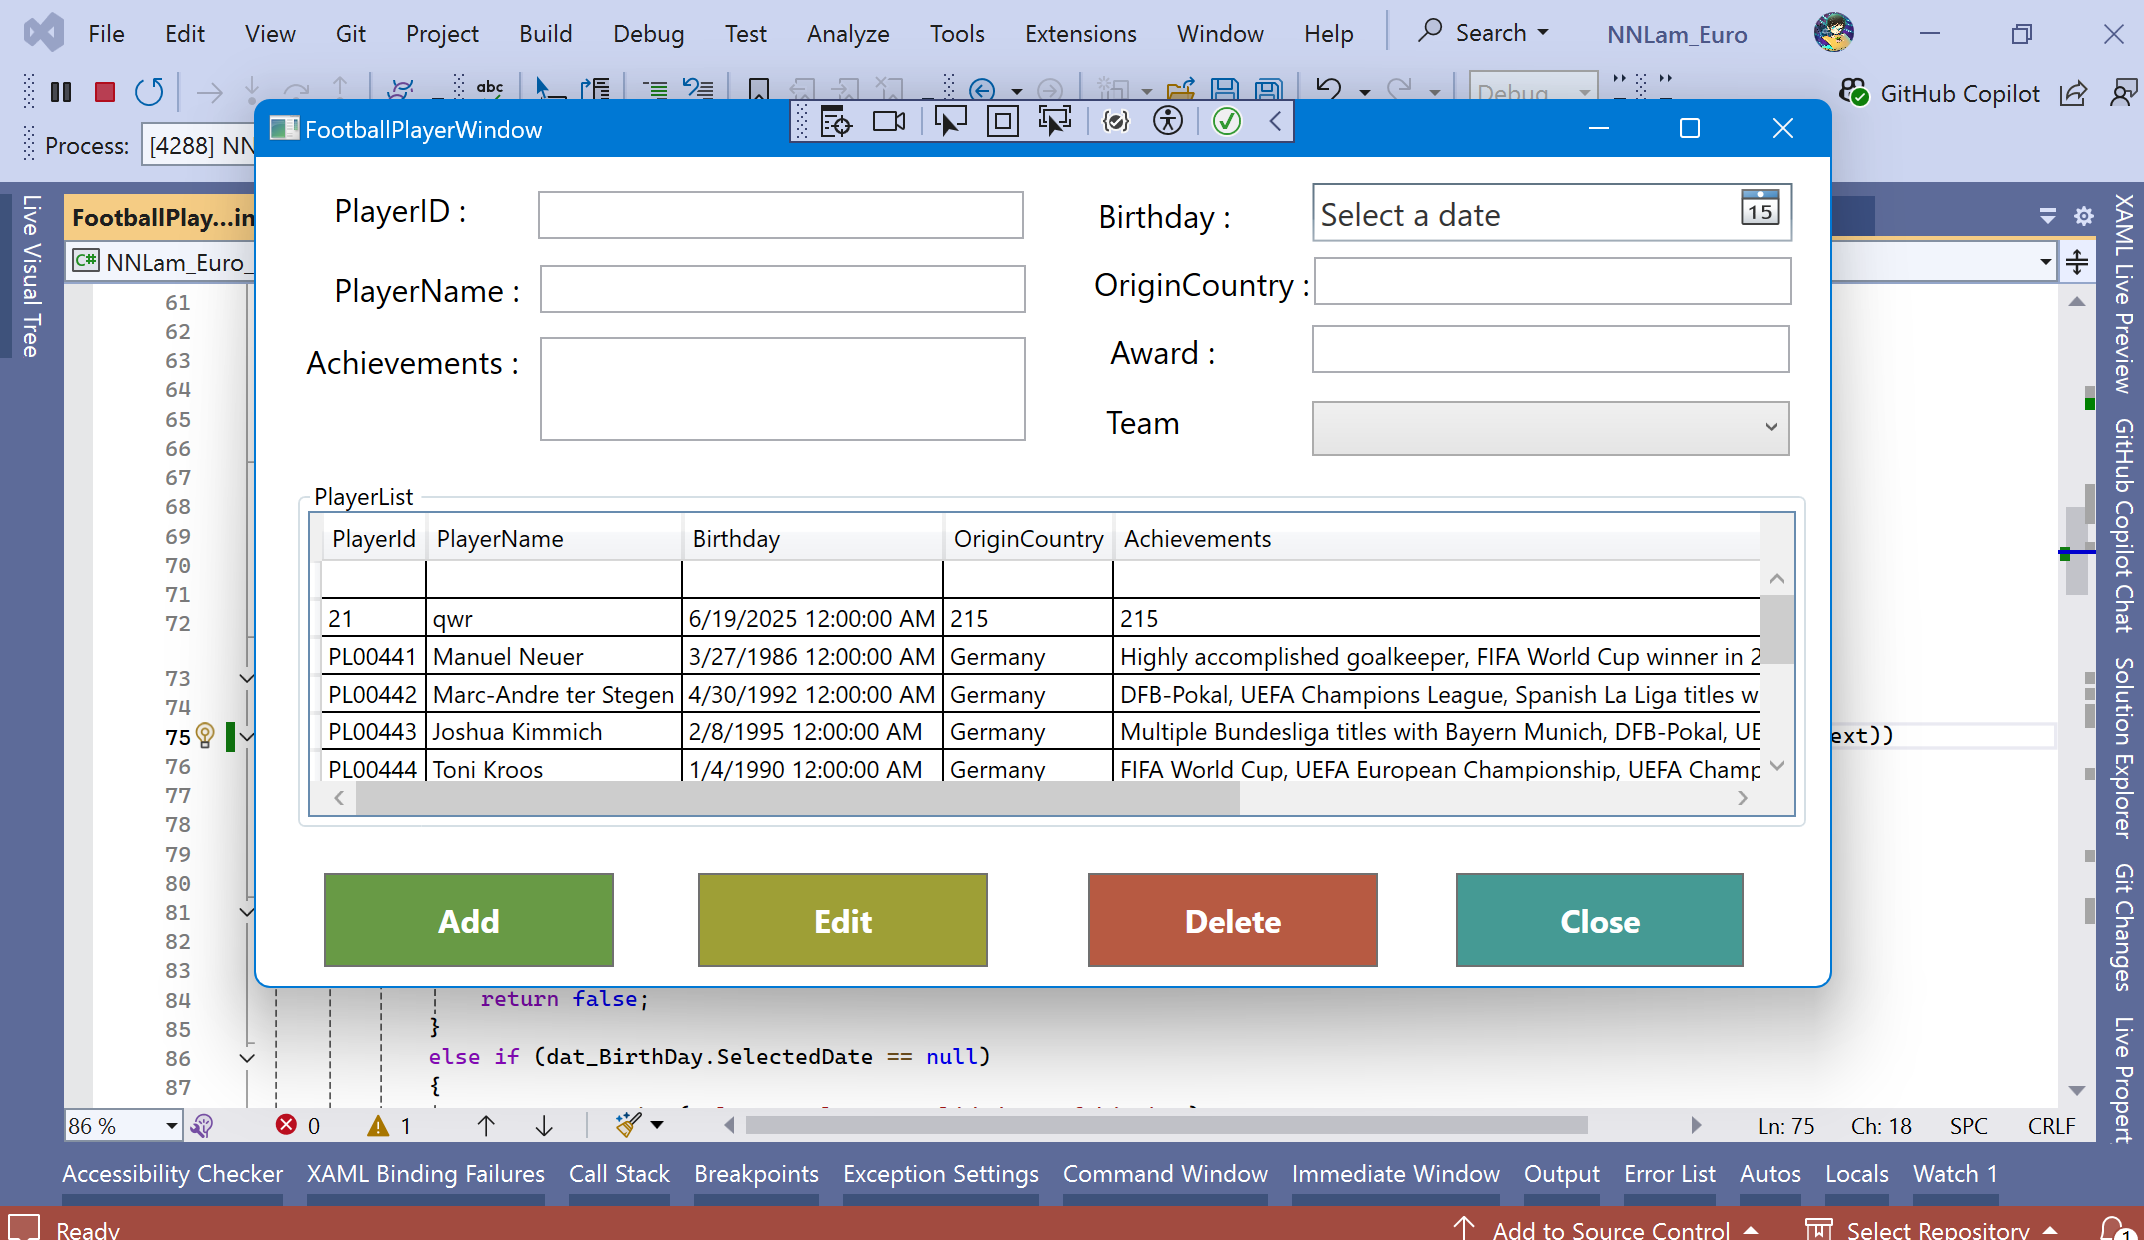Viewport: 2144px width, 1240px height.
Task: Run code cleanup brush icon
Action: pyautogui.click(x=628, y=1125)
